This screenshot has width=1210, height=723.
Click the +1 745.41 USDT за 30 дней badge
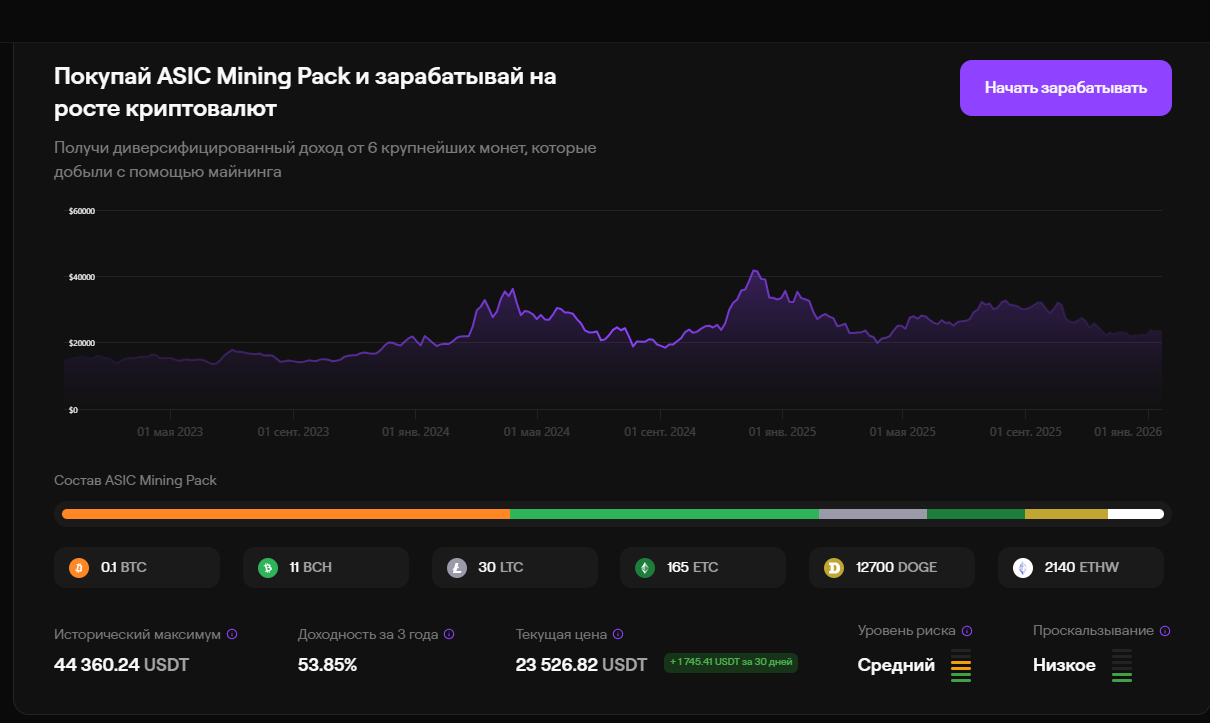point(730,663)
